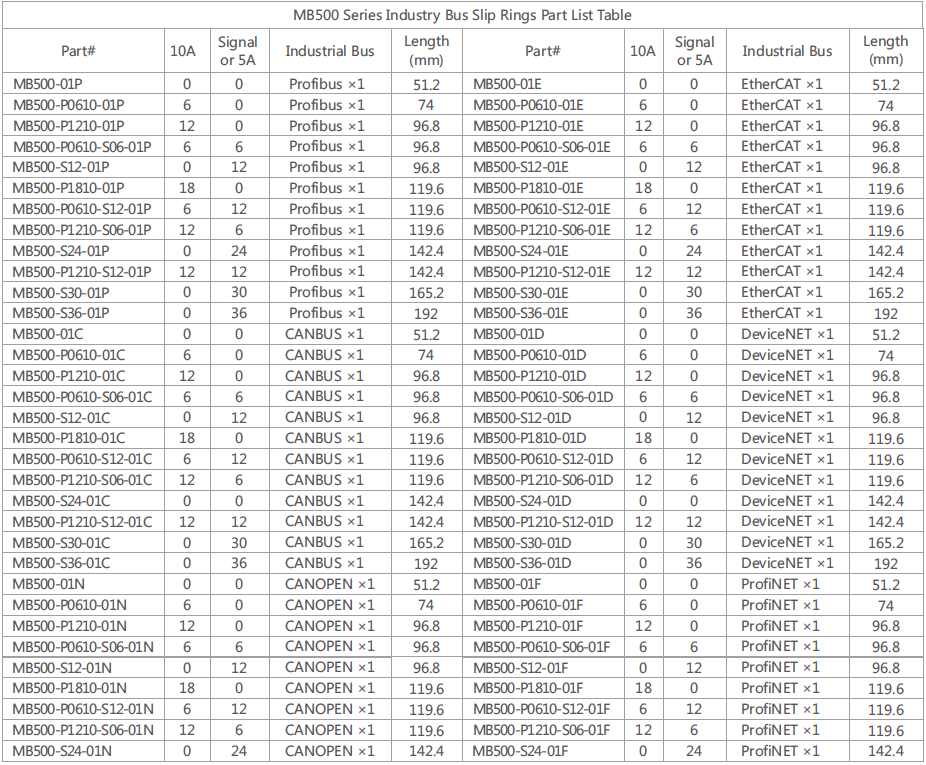The image size is (926, 765).
Task: Click part MB500-P0610-S06-01C
Action: point(82,396)
